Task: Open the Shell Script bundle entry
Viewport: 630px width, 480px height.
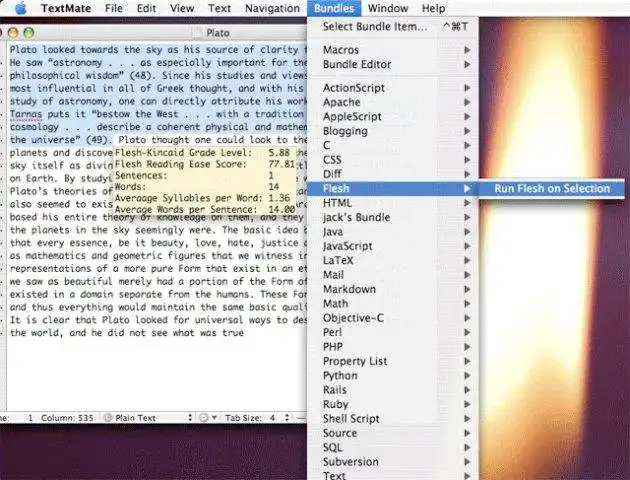Action: coord(393,419)
